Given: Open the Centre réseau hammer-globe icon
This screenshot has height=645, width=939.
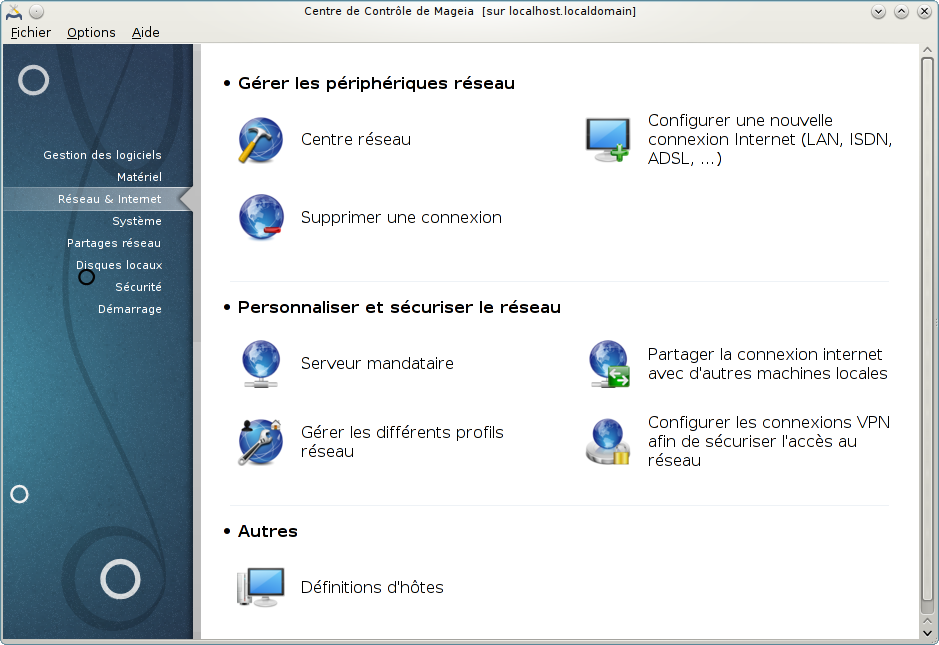Looking at the screenshot, I should coord(261,140).
